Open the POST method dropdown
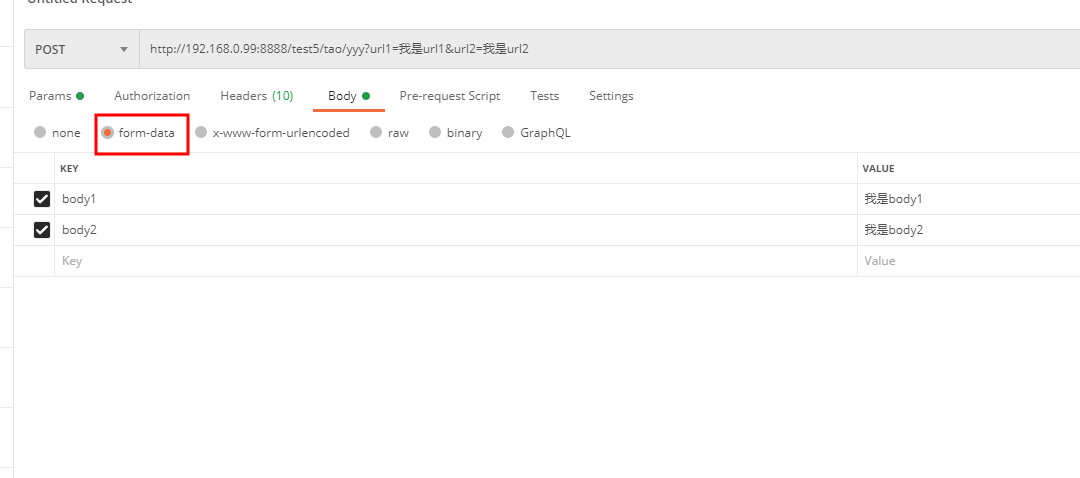1080x478 pixels. 82,49
